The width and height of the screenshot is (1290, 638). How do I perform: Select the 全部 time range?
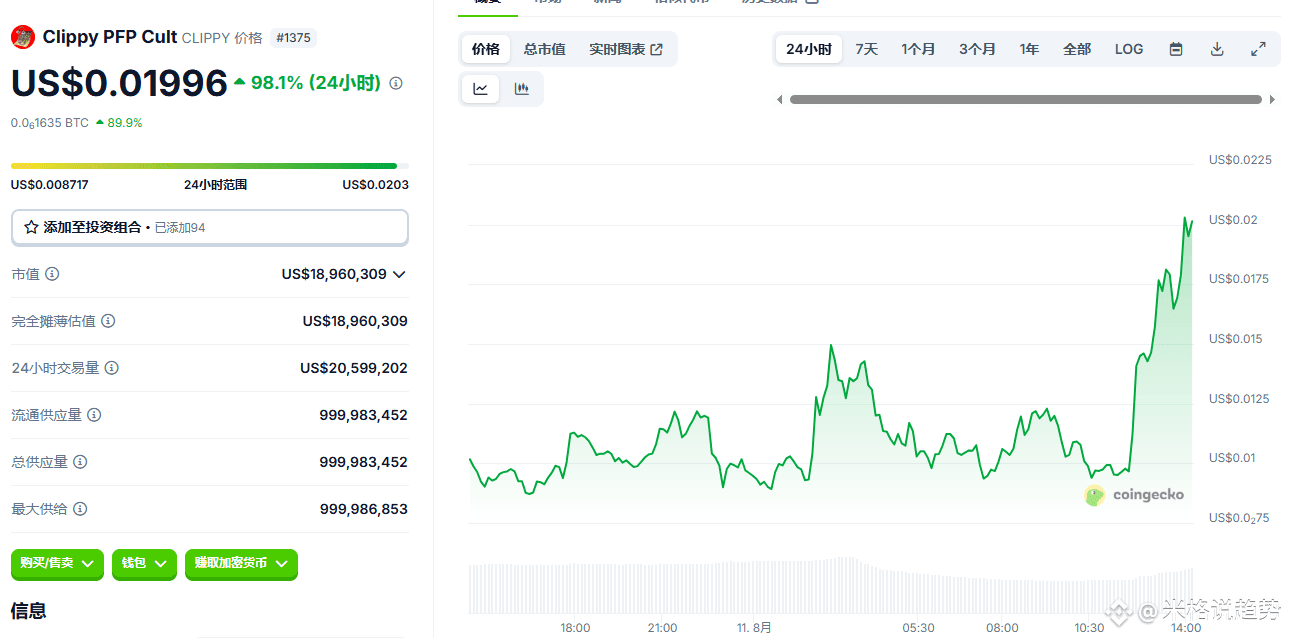coord(1077,49)
